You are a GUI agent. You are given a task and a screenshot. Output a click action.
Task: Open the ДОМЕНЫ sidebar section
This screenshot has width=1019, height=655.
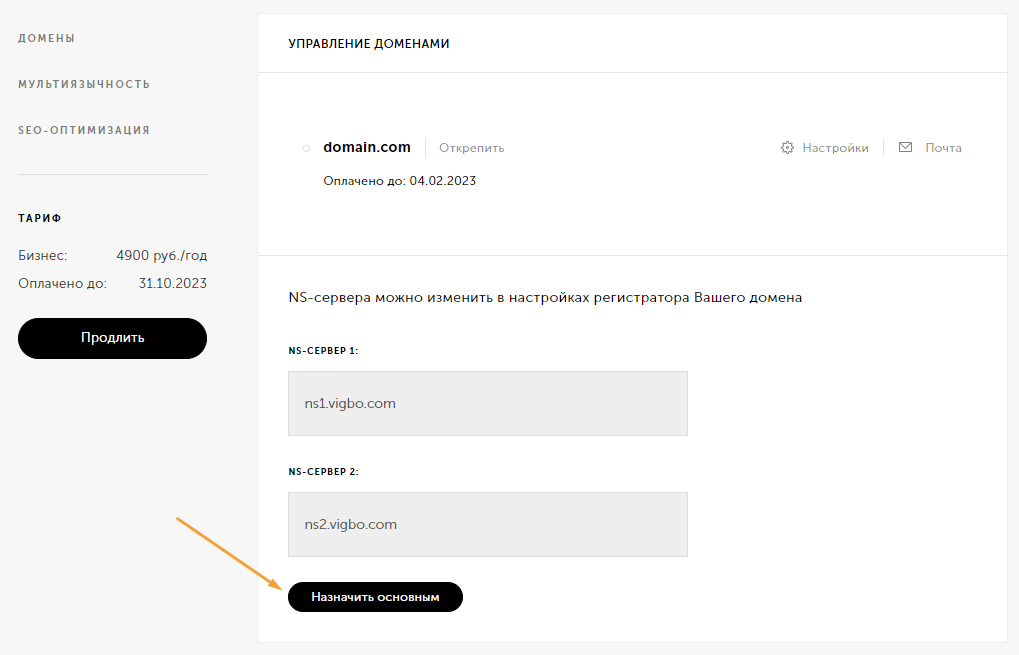click(47, 38)
